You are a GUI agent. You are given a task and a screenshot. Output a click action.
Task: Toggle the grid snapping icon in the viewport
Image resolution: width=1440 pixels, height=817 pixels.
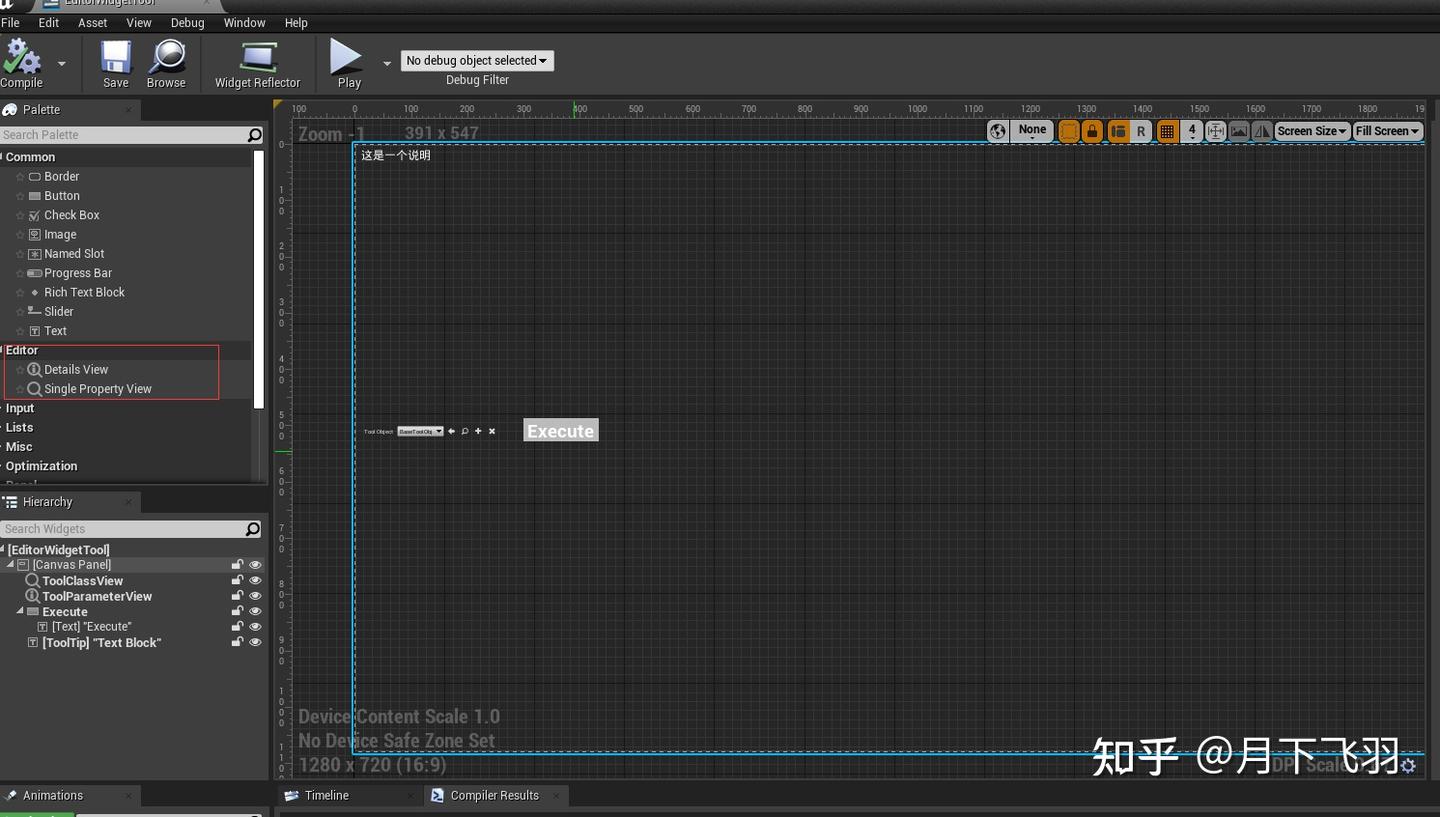[1166, 131]
